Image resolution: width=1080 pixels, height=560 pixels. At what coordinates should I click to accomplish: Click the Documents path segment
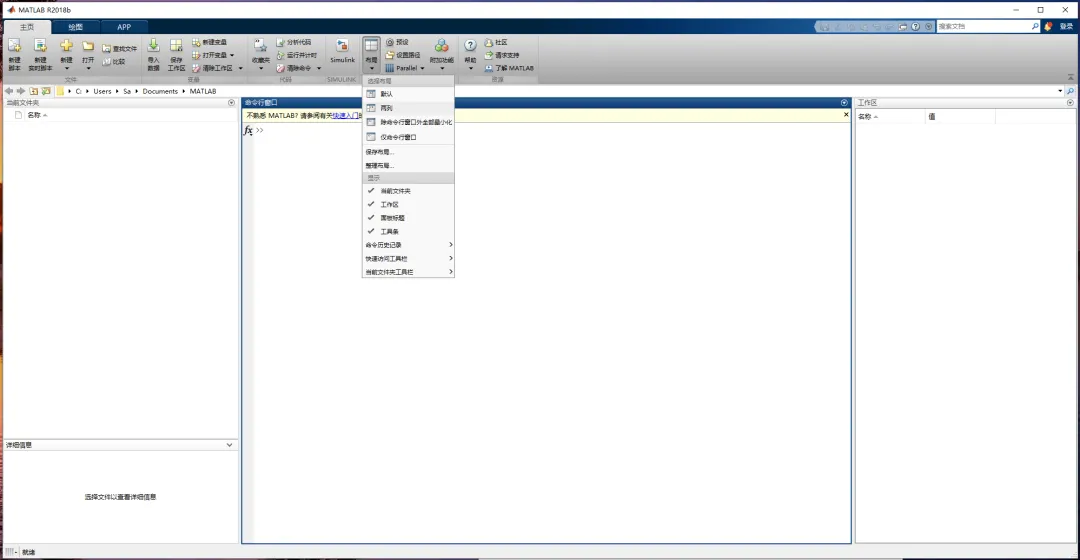[x=160, y=91]
